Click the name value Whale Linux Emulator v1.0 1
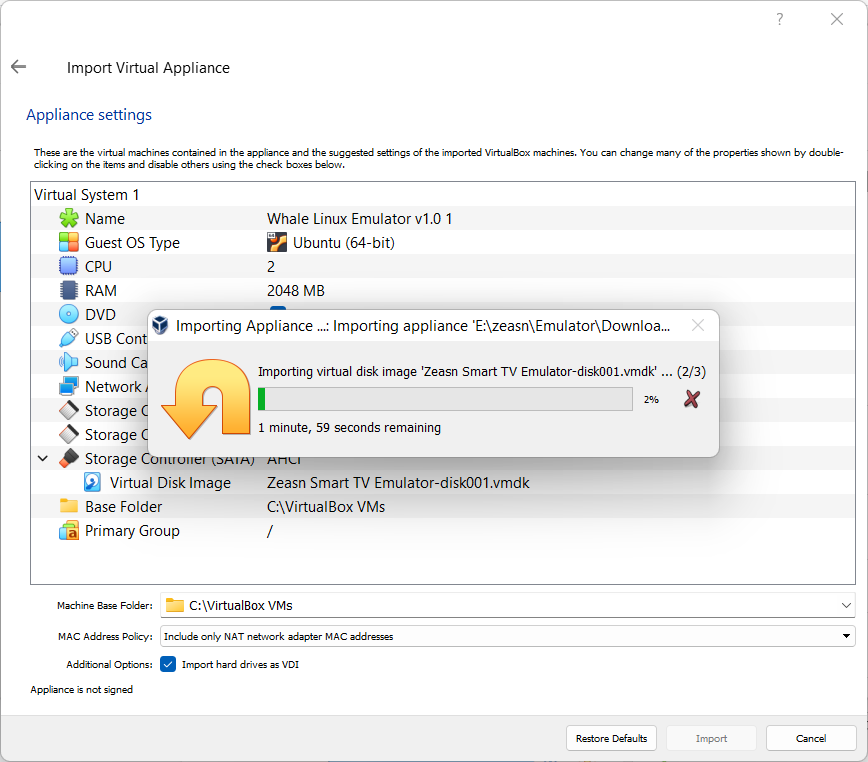The image size is (868, 762). [360, 219]
